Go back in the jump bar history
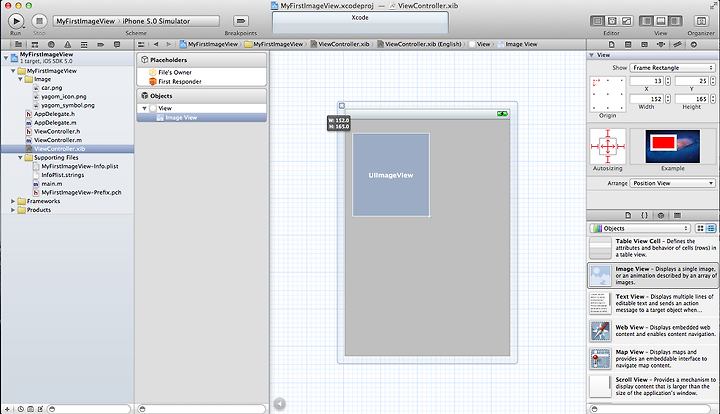The height and width of the screenshot is (414, 720). (x=156, y=45)
